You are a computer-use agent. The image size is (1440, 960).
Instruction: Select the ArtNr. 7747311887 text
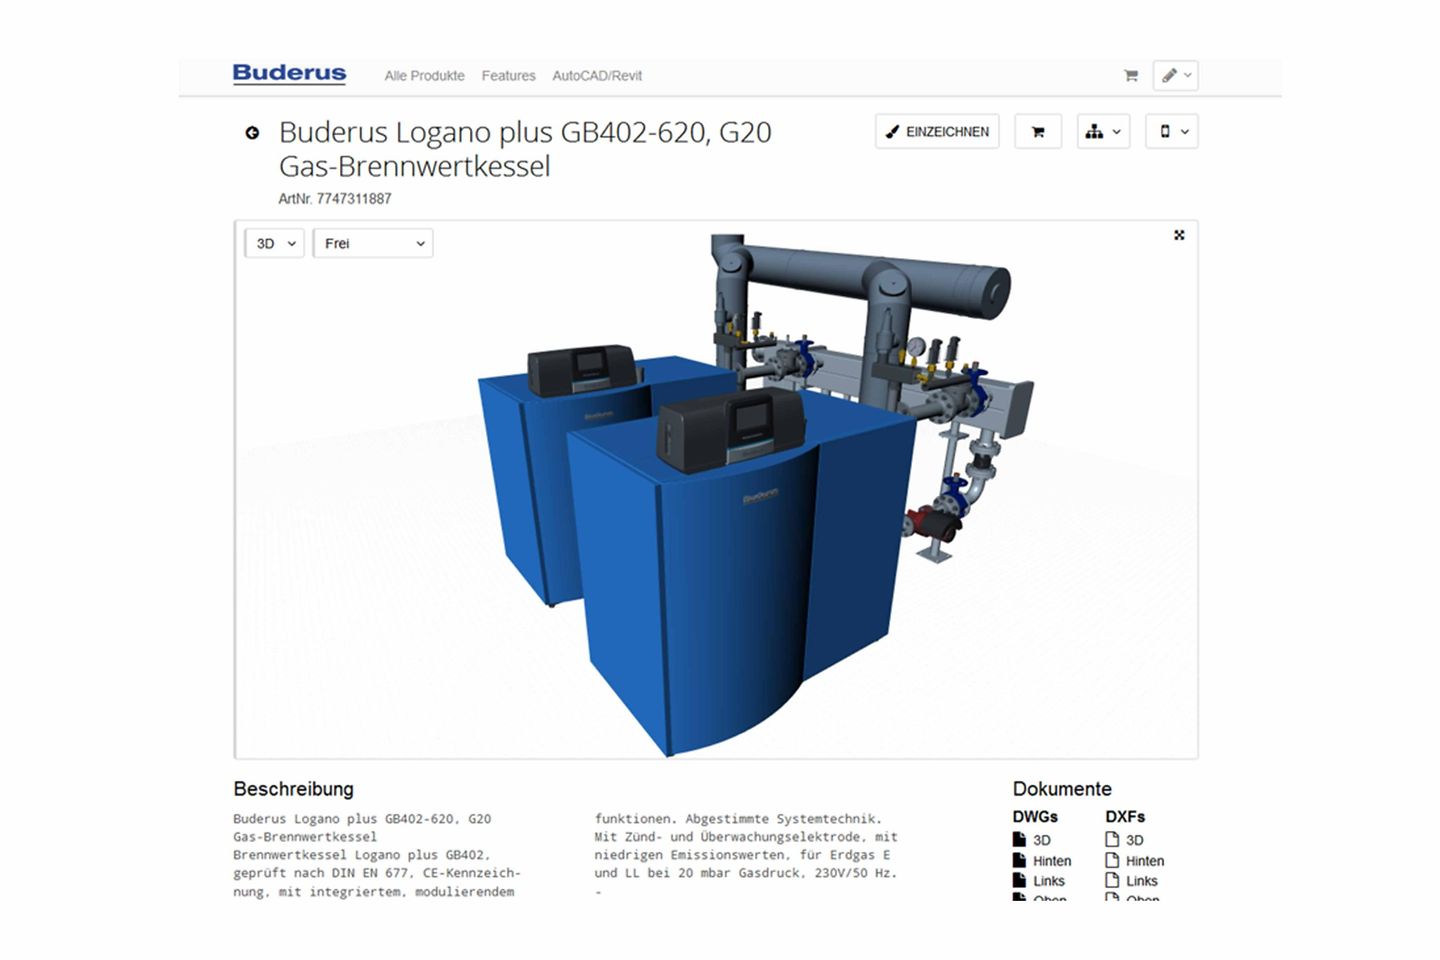[x=335, y=199]
